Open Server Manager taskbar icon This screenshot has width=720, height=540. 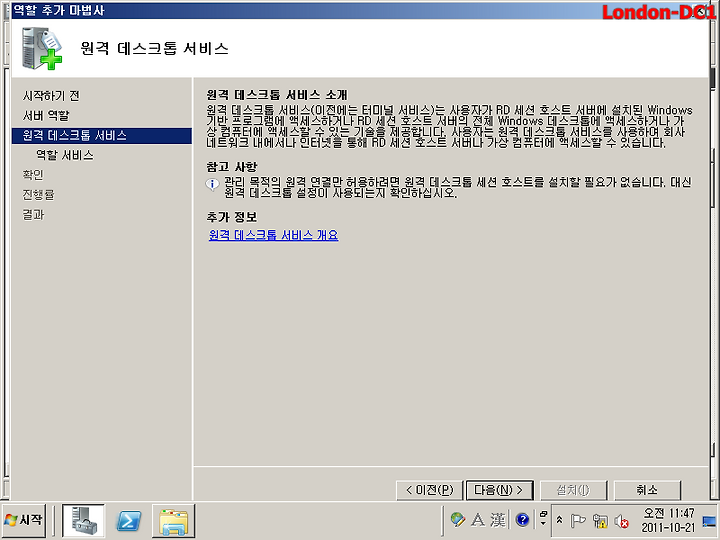click(84, 521)
